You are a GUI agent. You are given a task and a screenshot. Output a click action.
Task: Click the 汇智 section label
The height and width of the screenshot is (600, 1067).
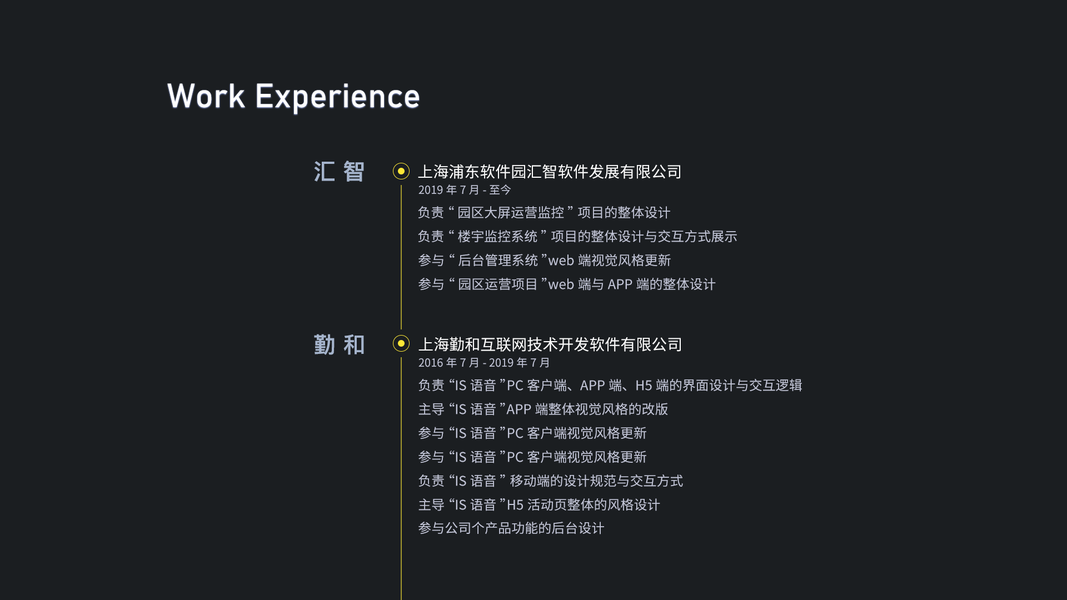tap(340, 172)
